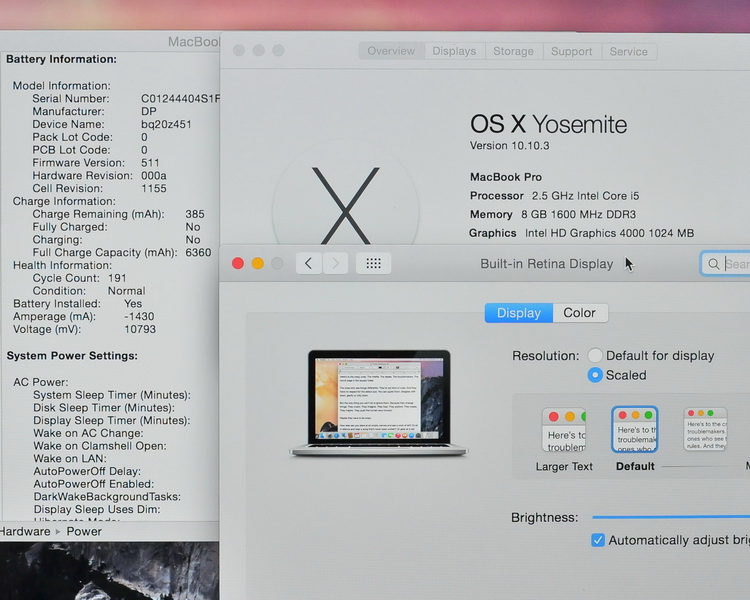Click the OS X Yosemite X logo
The height and width of the screenshot is (600, 750).
(346, 206)
